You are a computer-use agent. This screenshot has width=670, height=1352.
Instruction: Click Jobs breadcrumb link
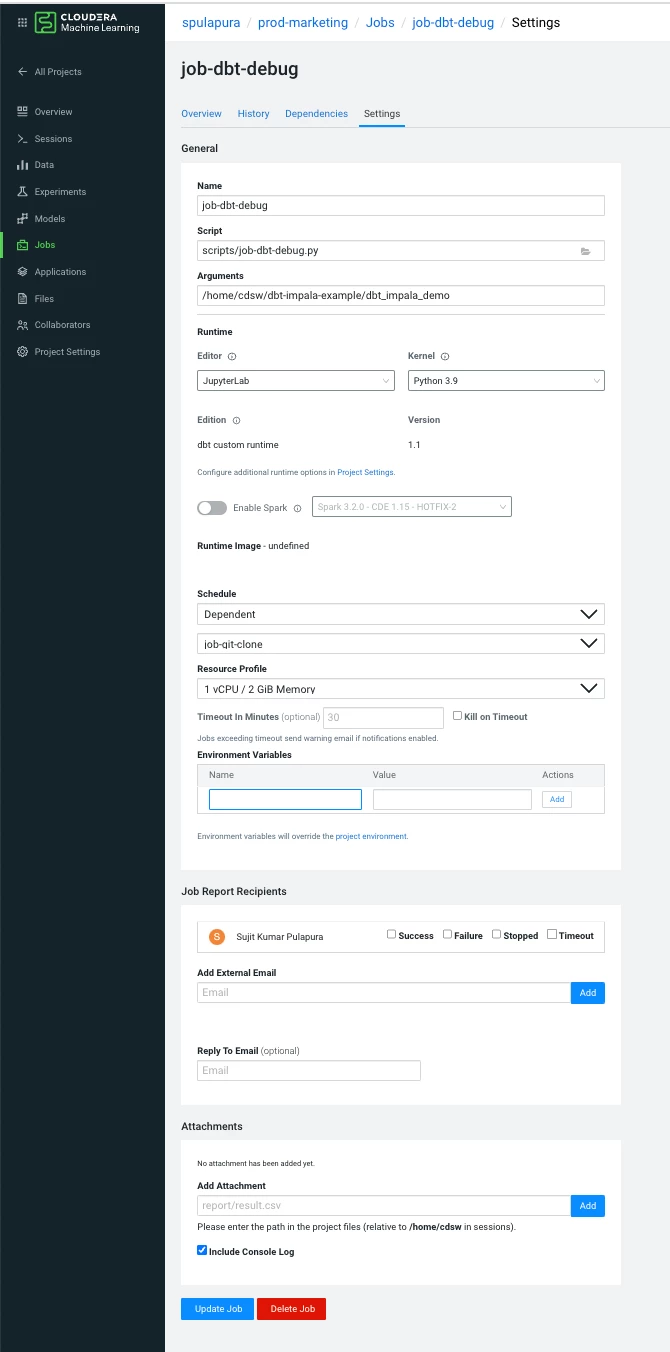coord(380,22)
